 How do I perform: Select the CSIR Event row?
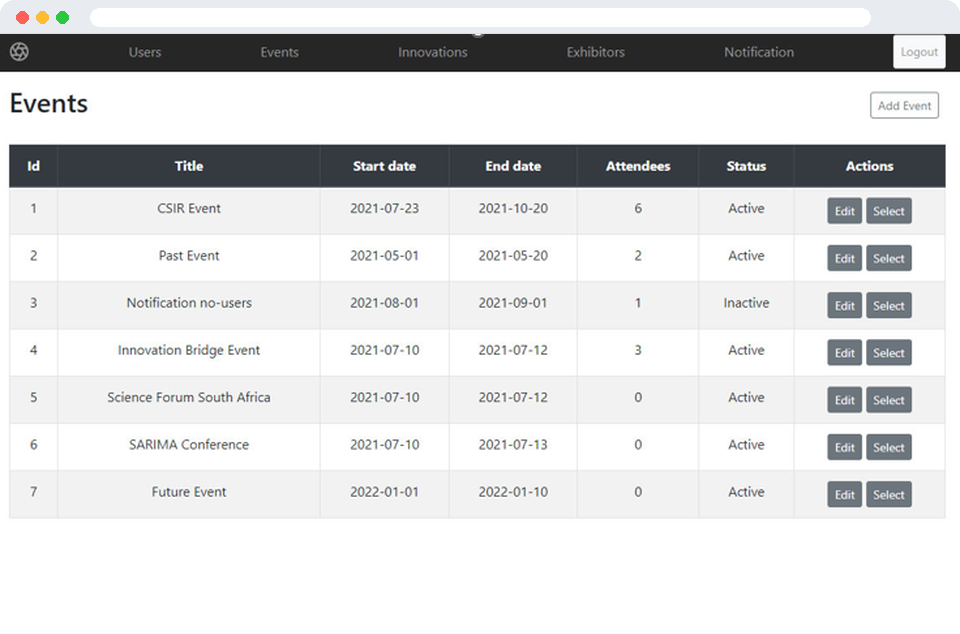(888, 211)
